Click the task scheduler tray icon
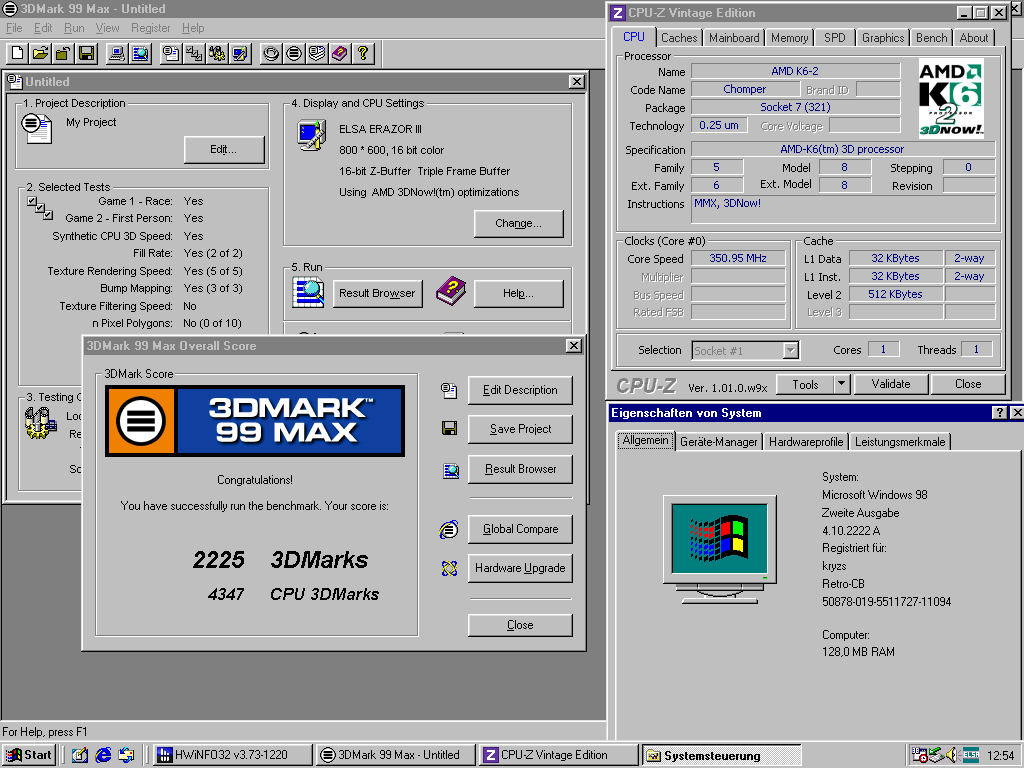Viewport: 1024px width, 768px height. tap(920, 755)
